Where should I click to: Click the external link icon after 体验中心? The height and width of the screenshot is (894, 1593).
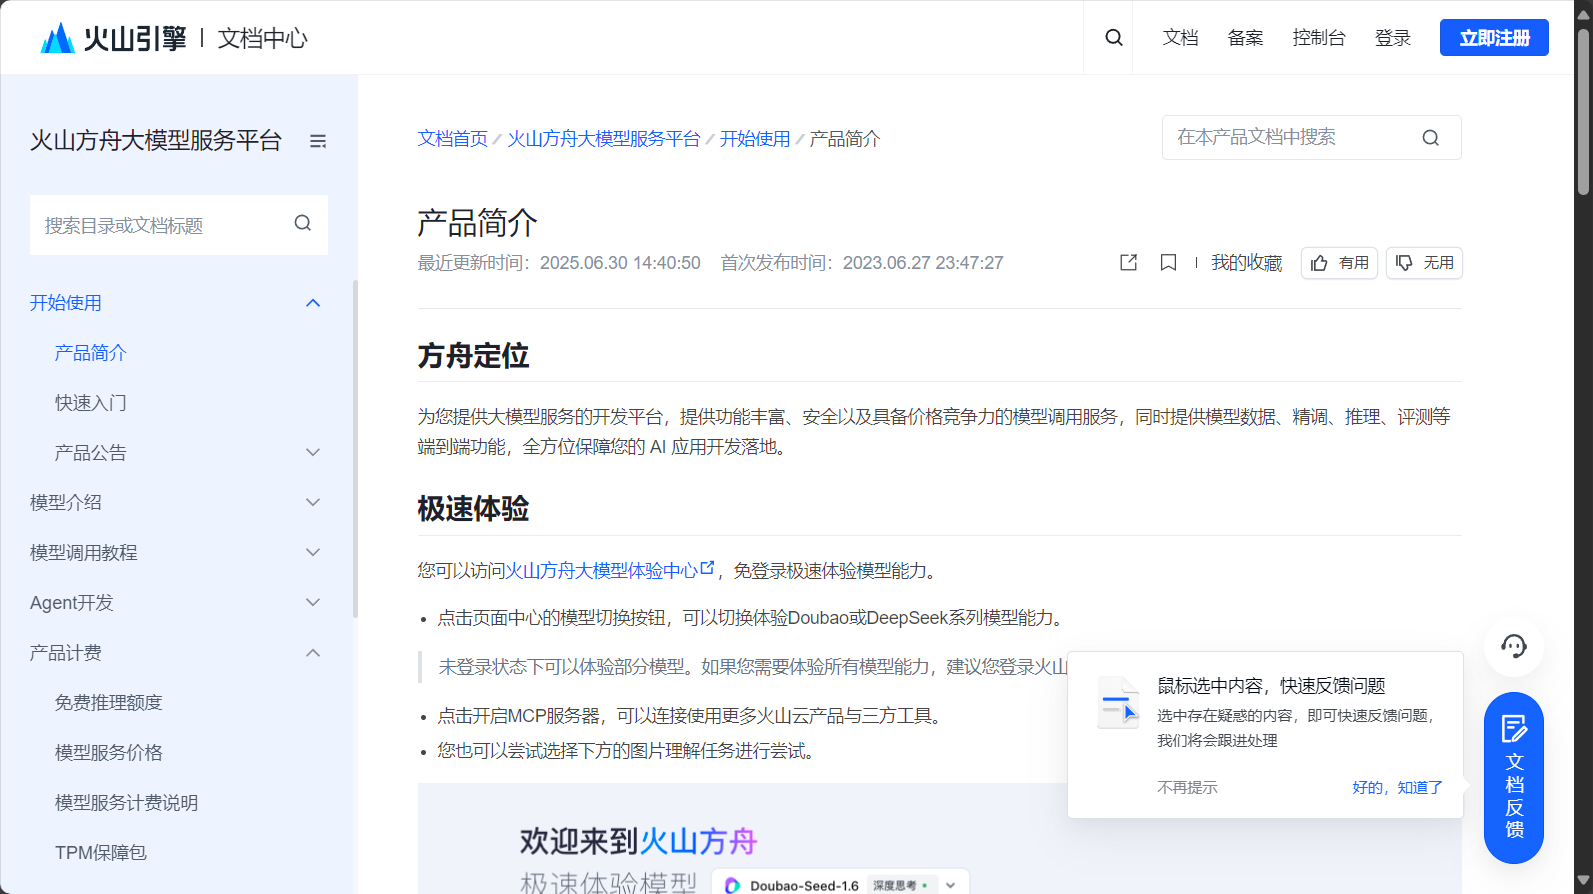[707, 568]
